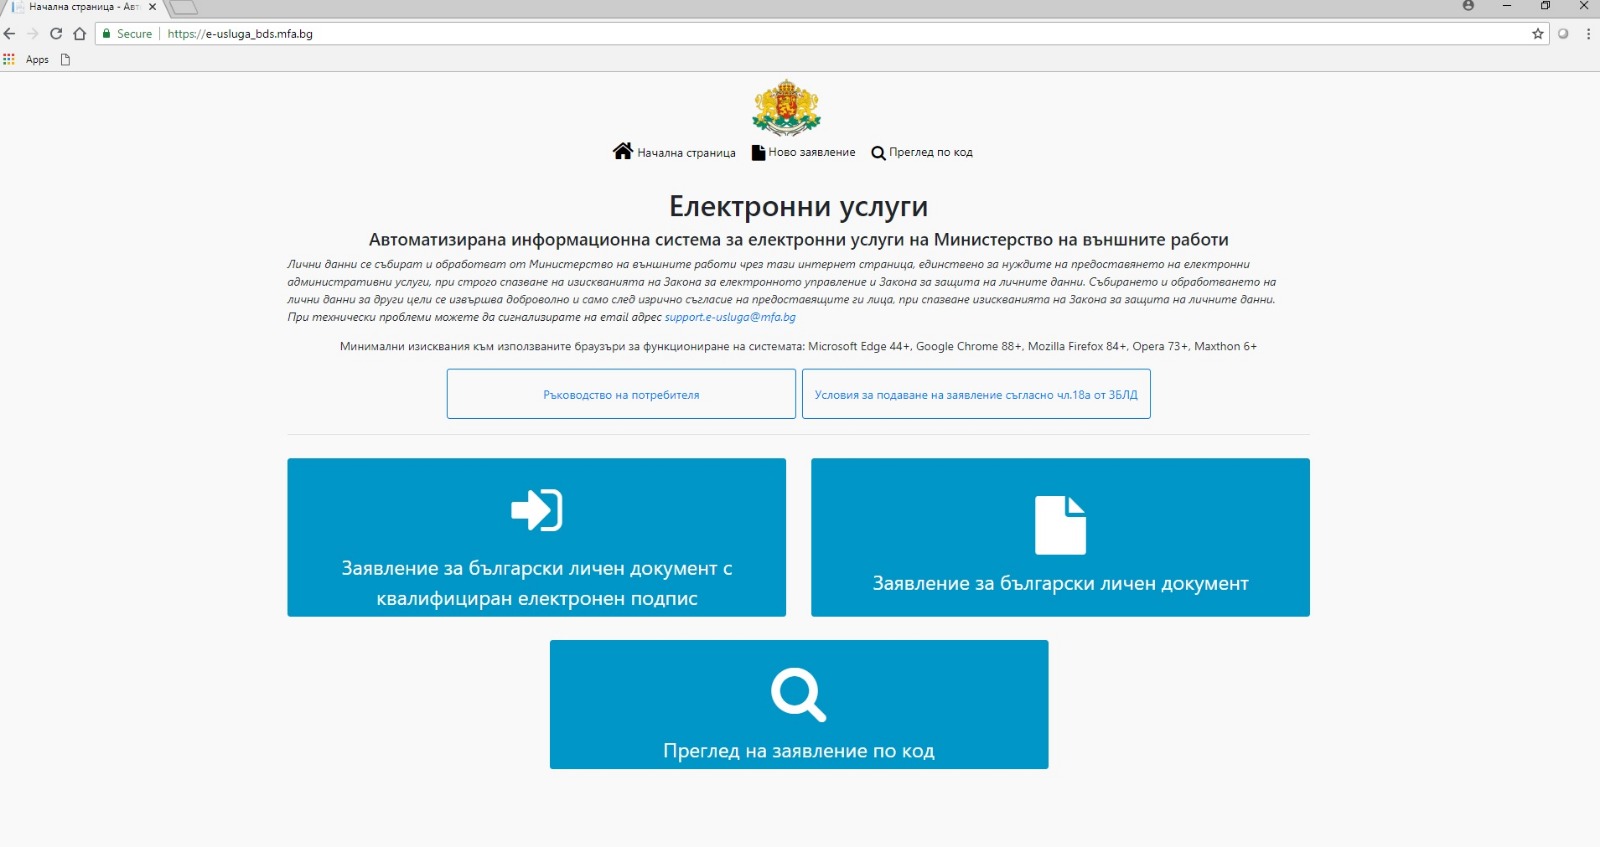This screenshot has width=1600, height=847.
Task: Open the Apps shortcut in bookmarks bar
Action: [x=28, y=60]
